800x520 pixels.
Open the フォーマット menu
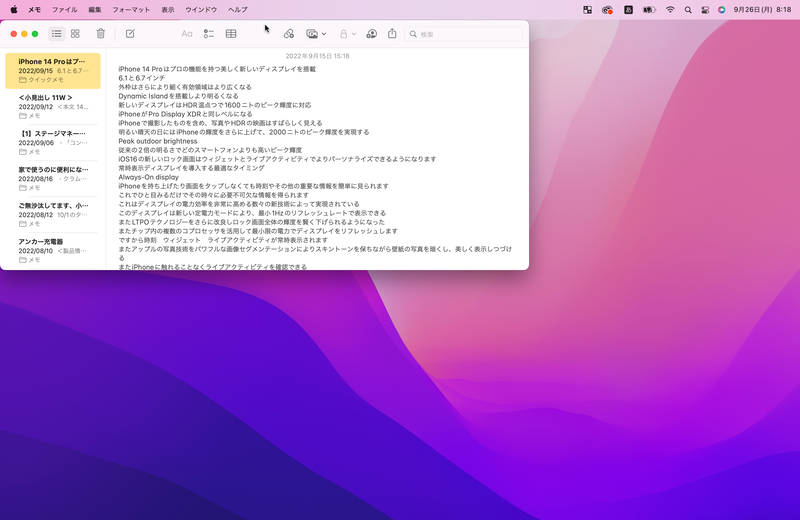pyautogui.click(x=131, y=9)
